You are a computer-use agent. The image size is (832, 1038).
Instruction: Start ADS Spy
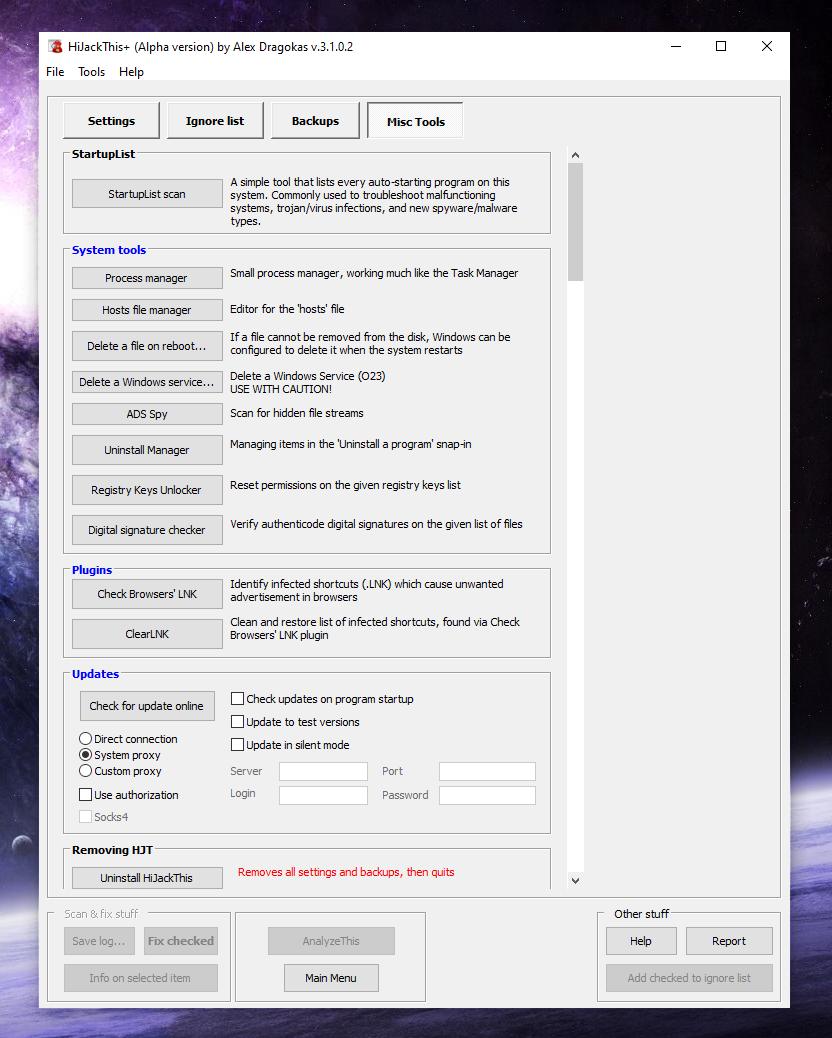[x=147, y=414]
